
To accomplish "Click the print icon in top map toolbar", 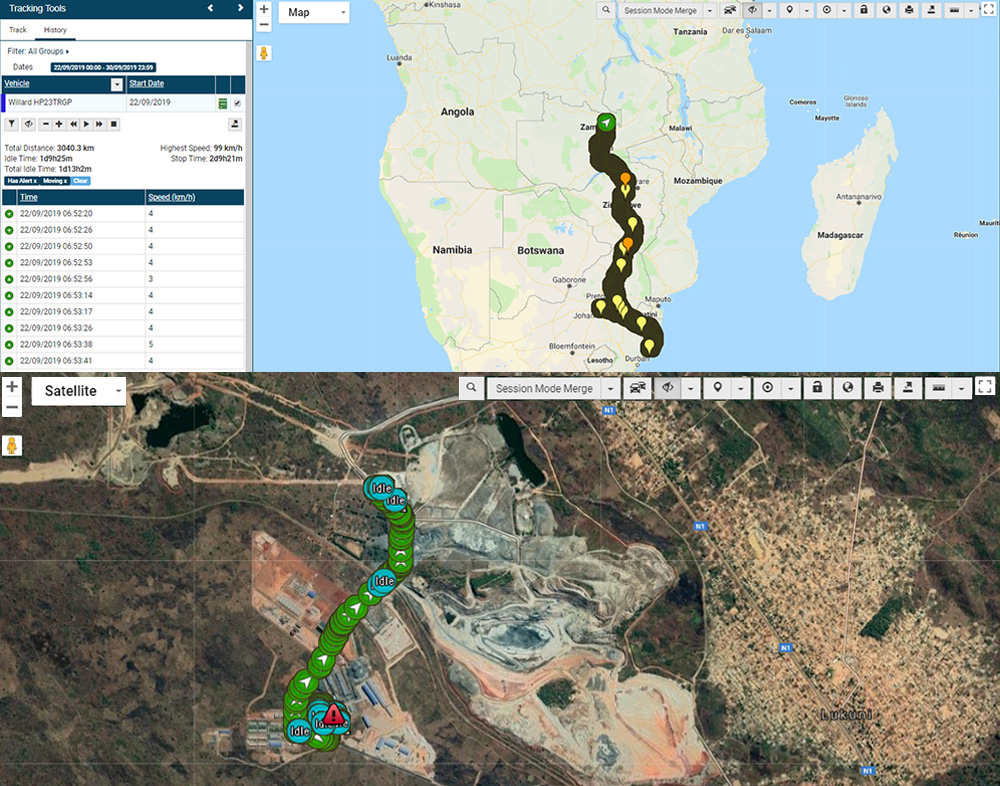I will click(x=908, y=10).
